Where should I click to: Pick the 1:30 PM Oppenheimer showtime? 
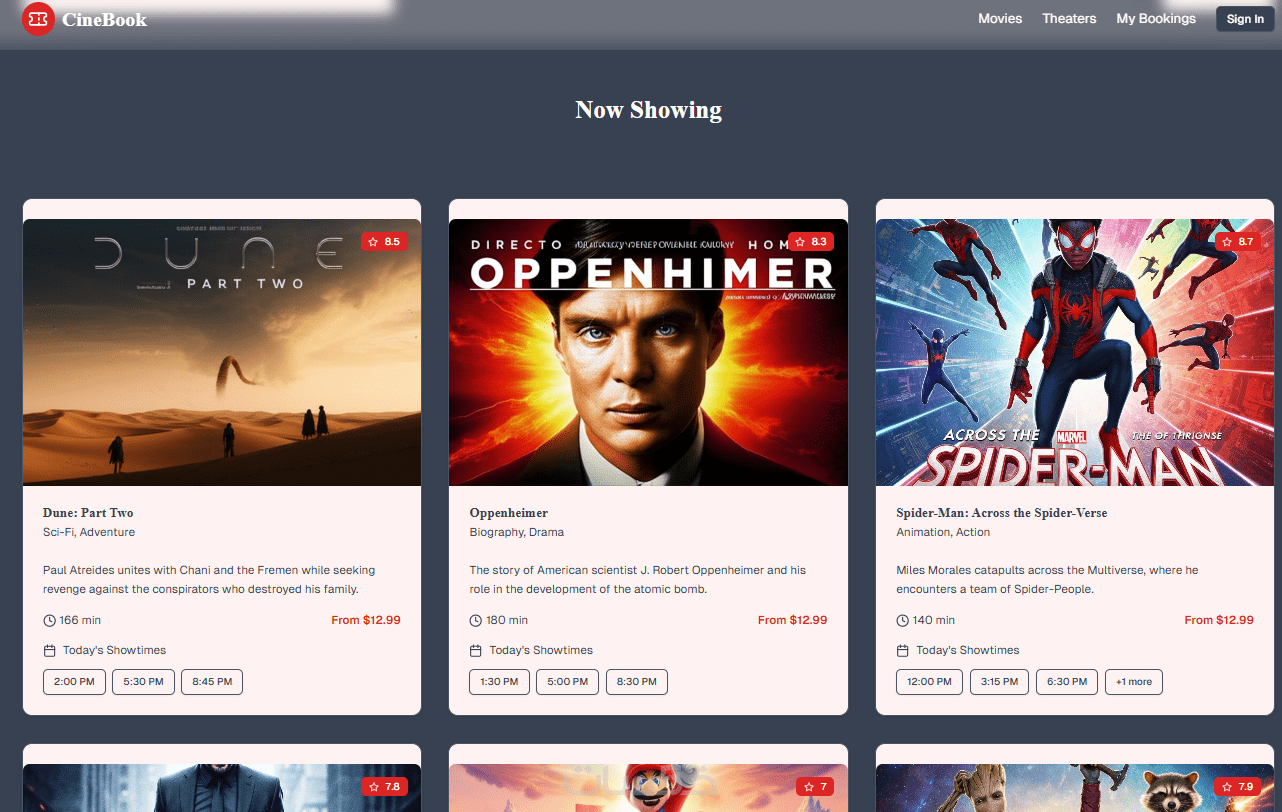pyautogui.click(x=499, y=682)
